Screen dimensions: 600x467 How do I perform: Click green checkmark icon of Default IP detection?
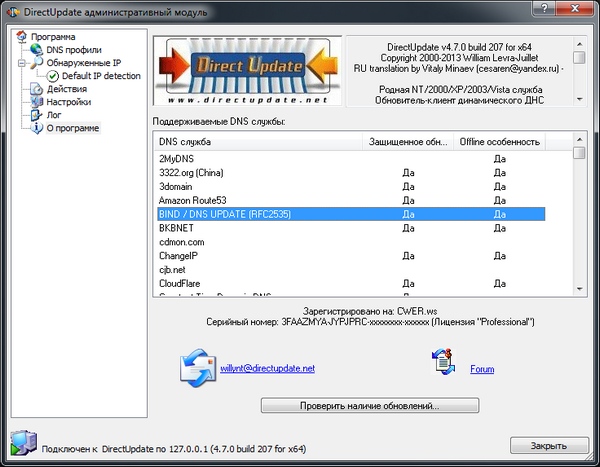point(52,76)
